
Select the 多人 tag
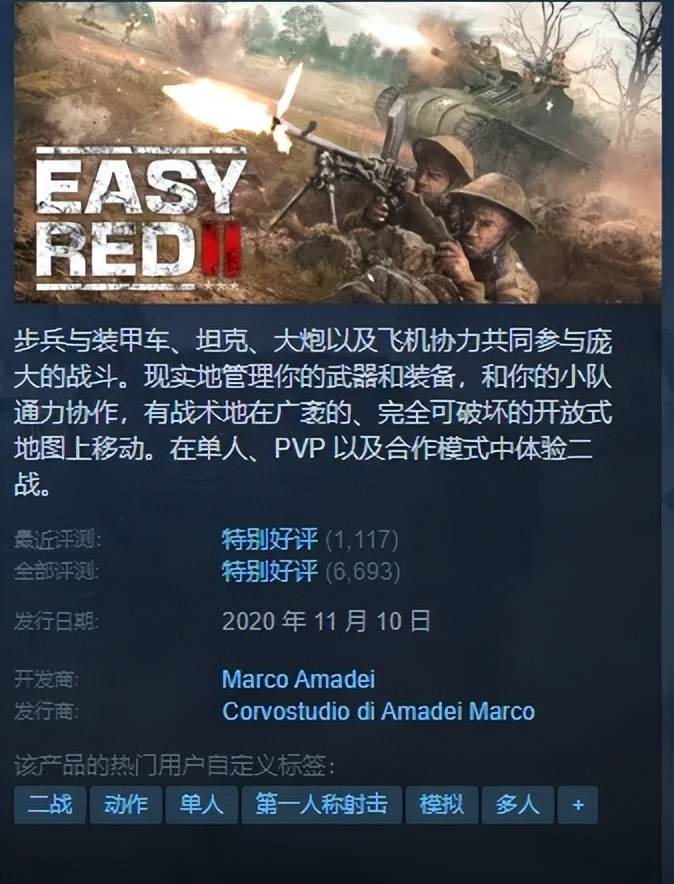(517, 805)
